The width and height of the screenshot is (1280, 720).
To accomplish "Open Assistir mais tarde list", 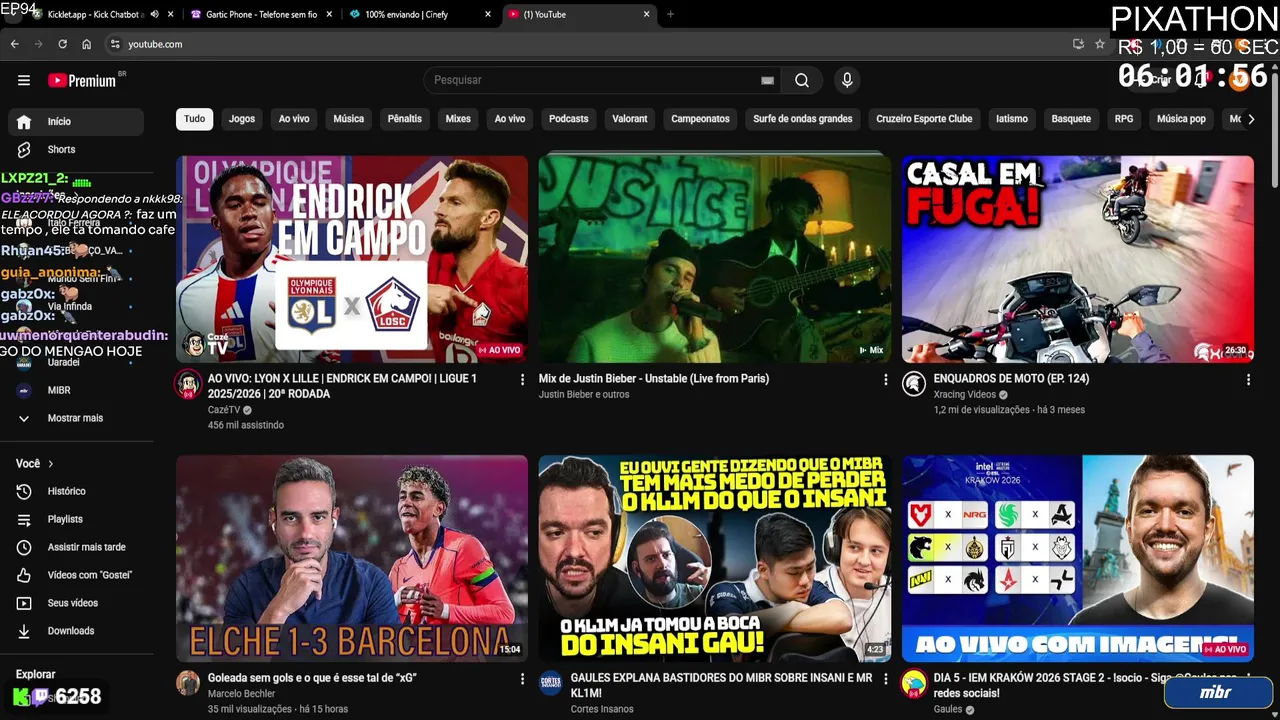I will tap(76, 547).
